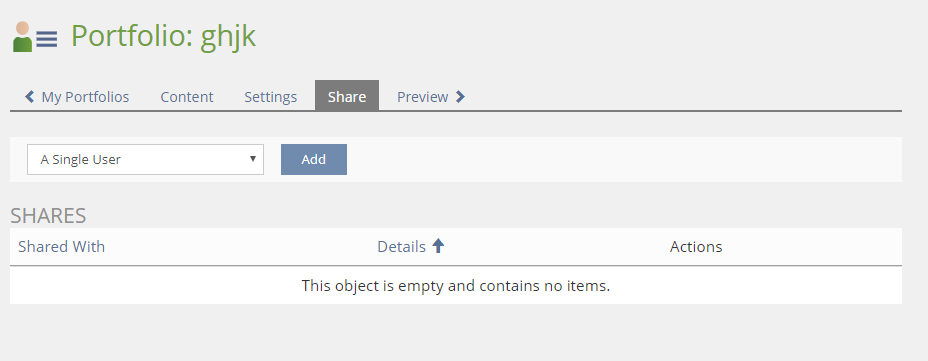Sort by the Shared With column header
The image size is (928, 361).
click(62, 246)
